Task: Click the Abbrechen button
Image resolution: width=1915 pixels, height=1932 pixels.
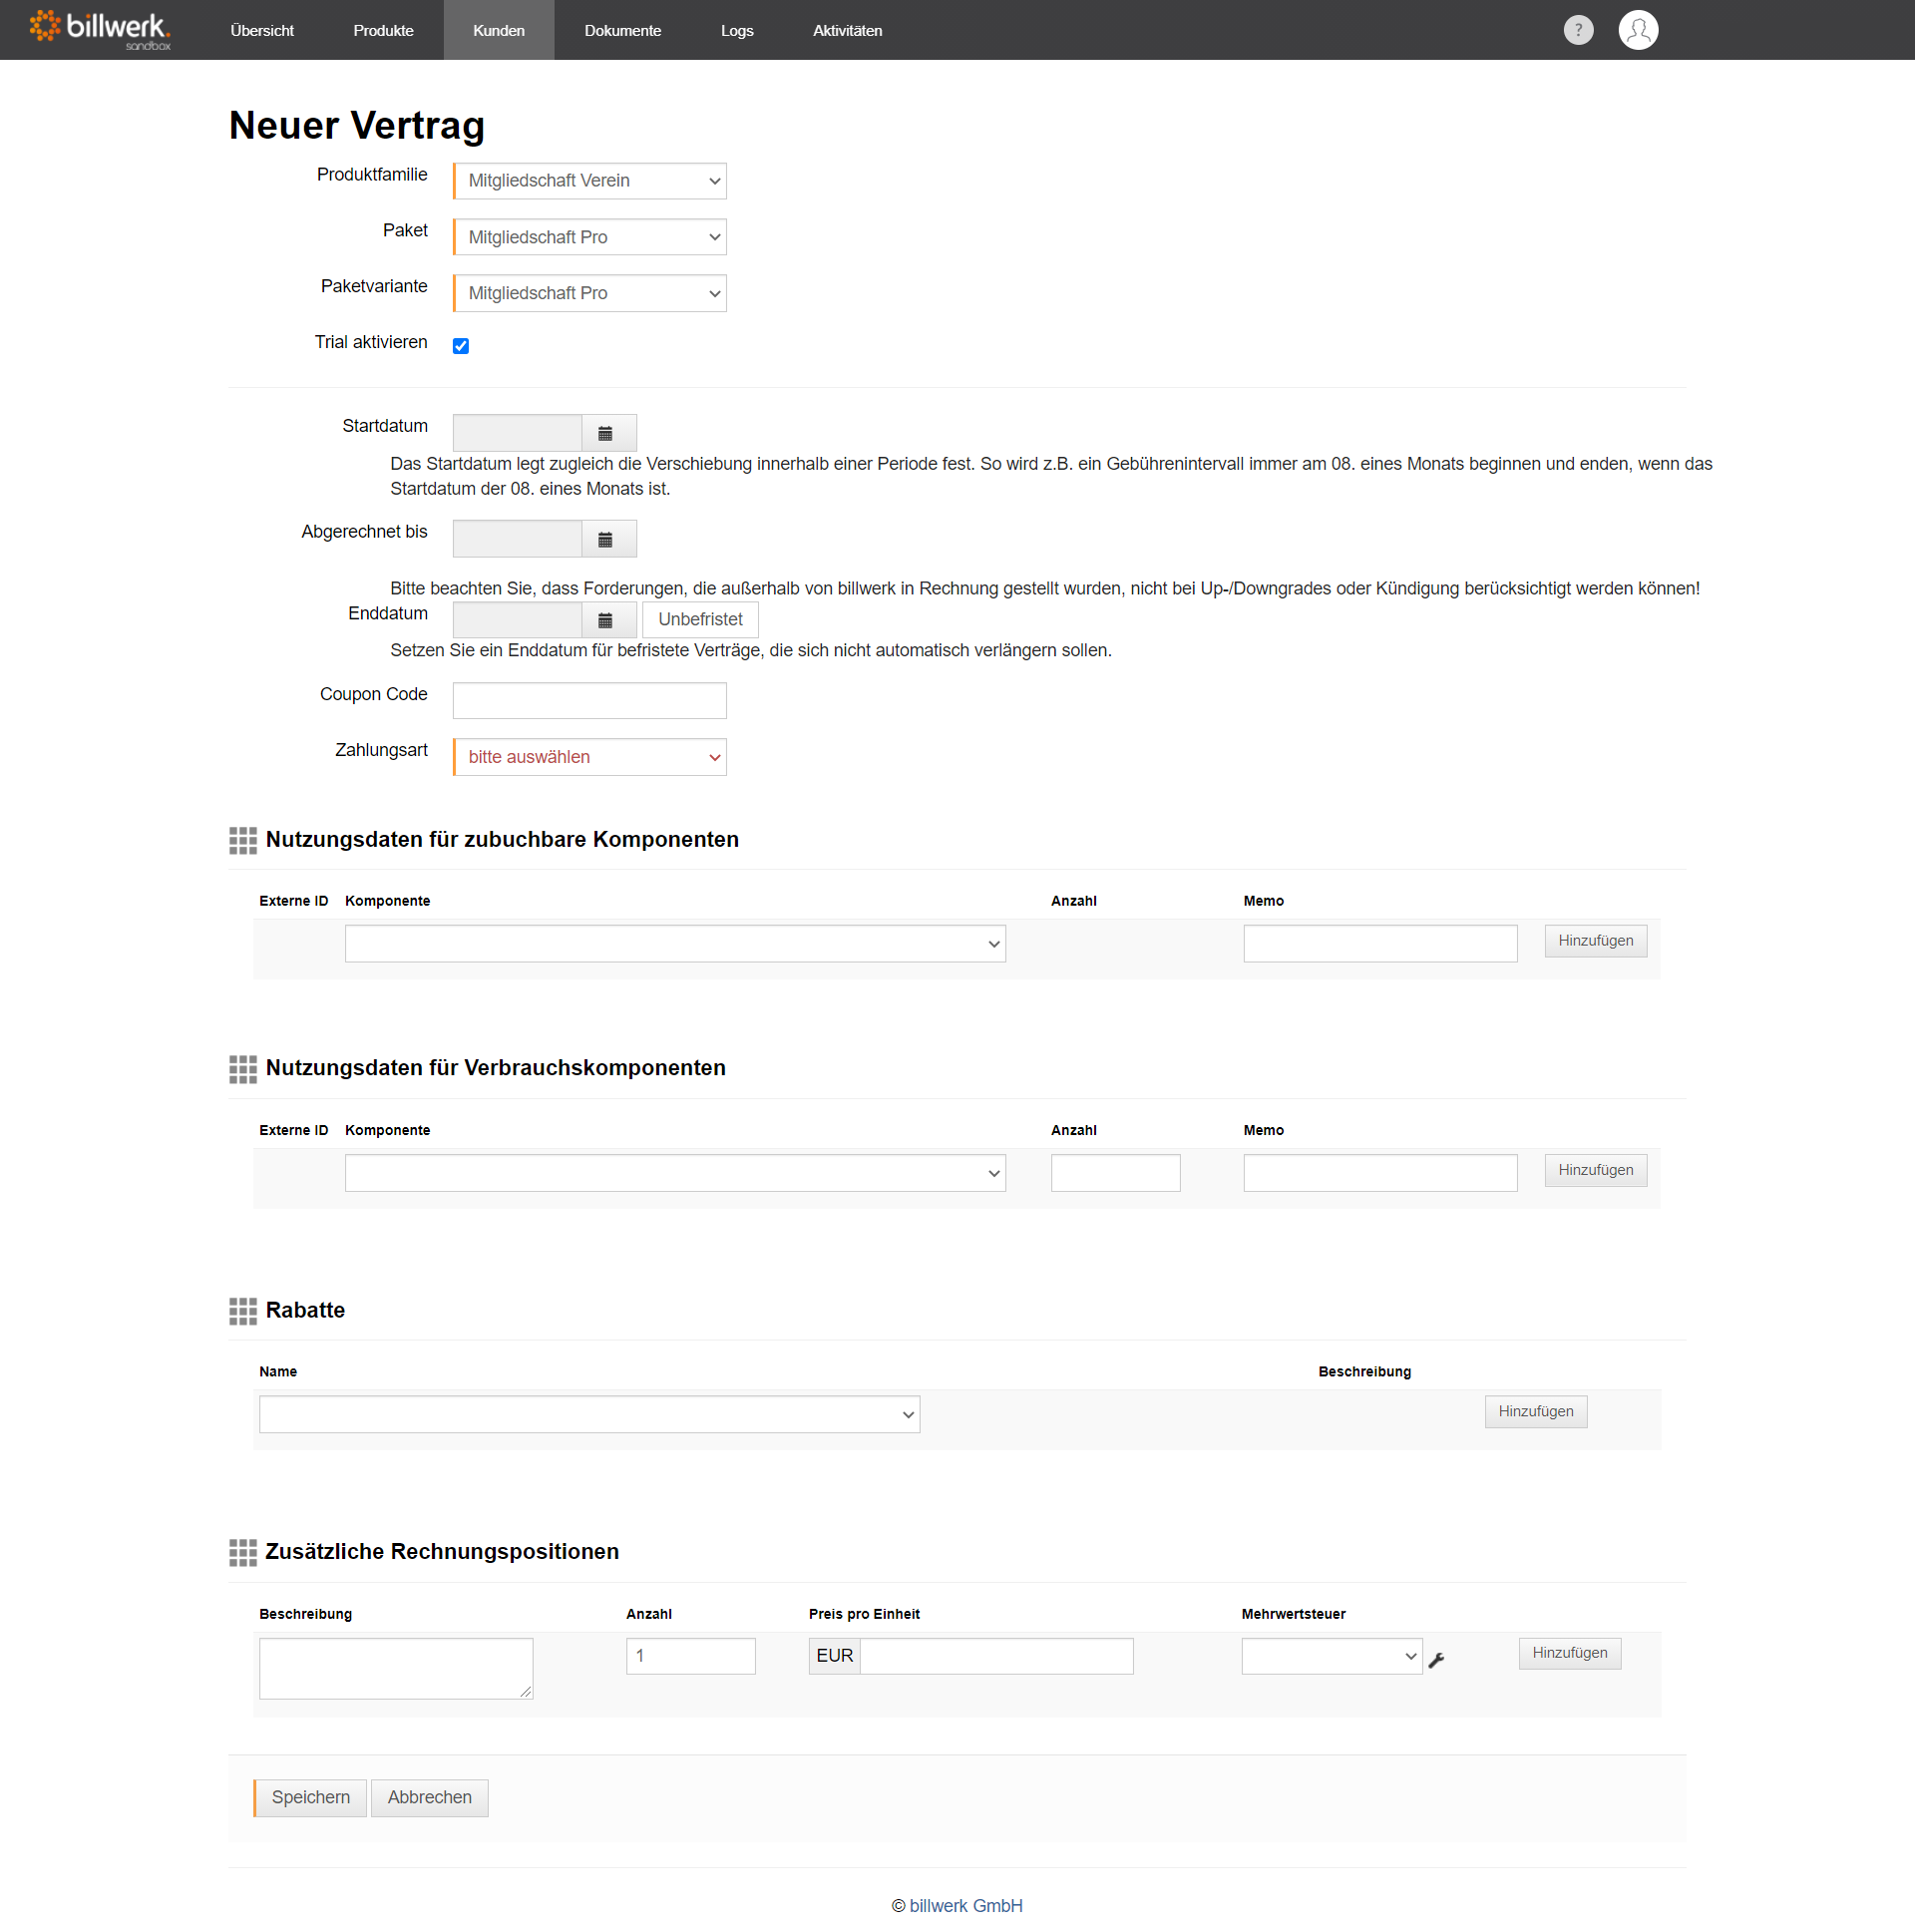Action: pyautogui.click(x=429, y=1797)
